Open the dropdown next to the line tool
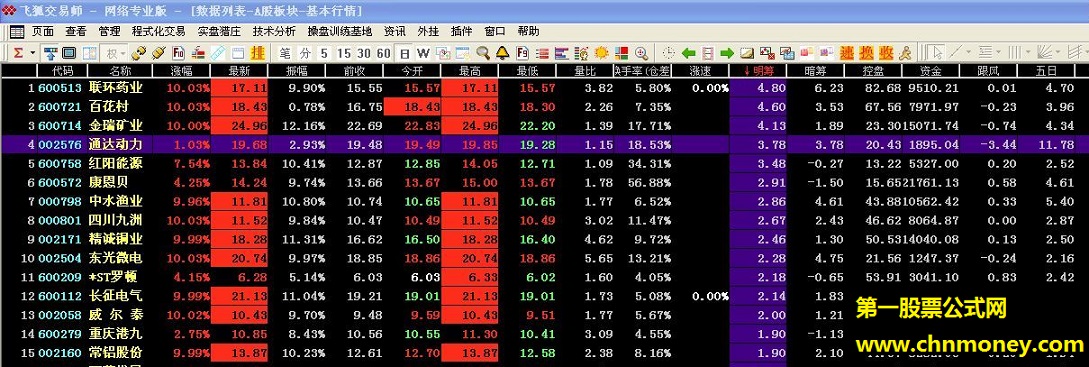Viewport: 1089px width, 367px height. [x=968, y=53]
